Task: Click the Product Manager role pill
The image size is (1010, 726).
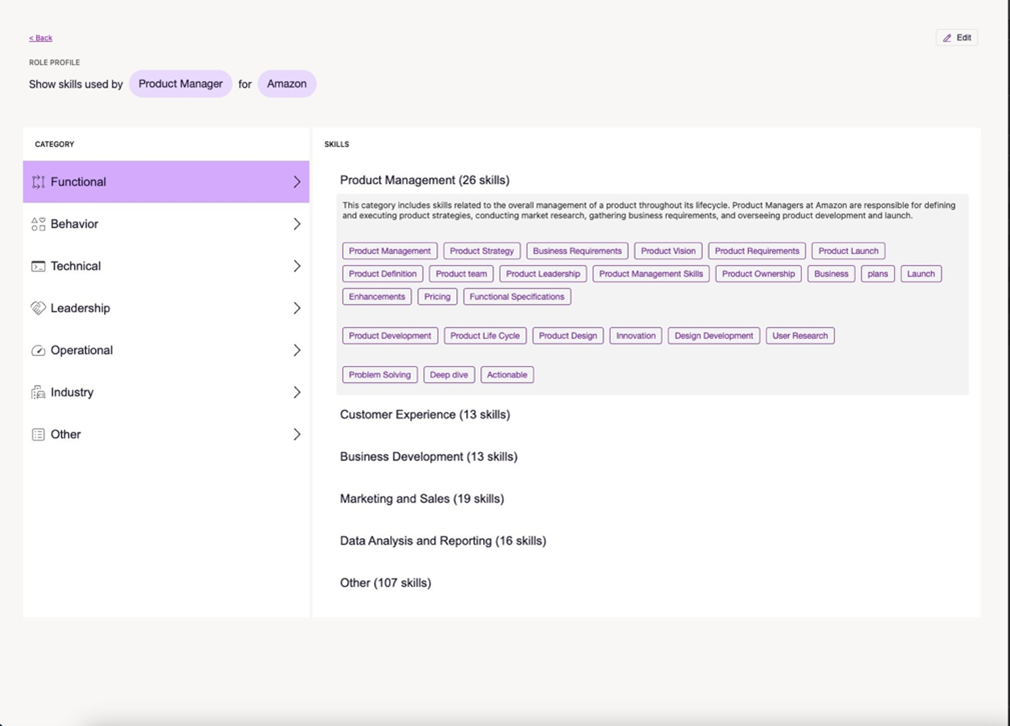Action: coord(180,84)
